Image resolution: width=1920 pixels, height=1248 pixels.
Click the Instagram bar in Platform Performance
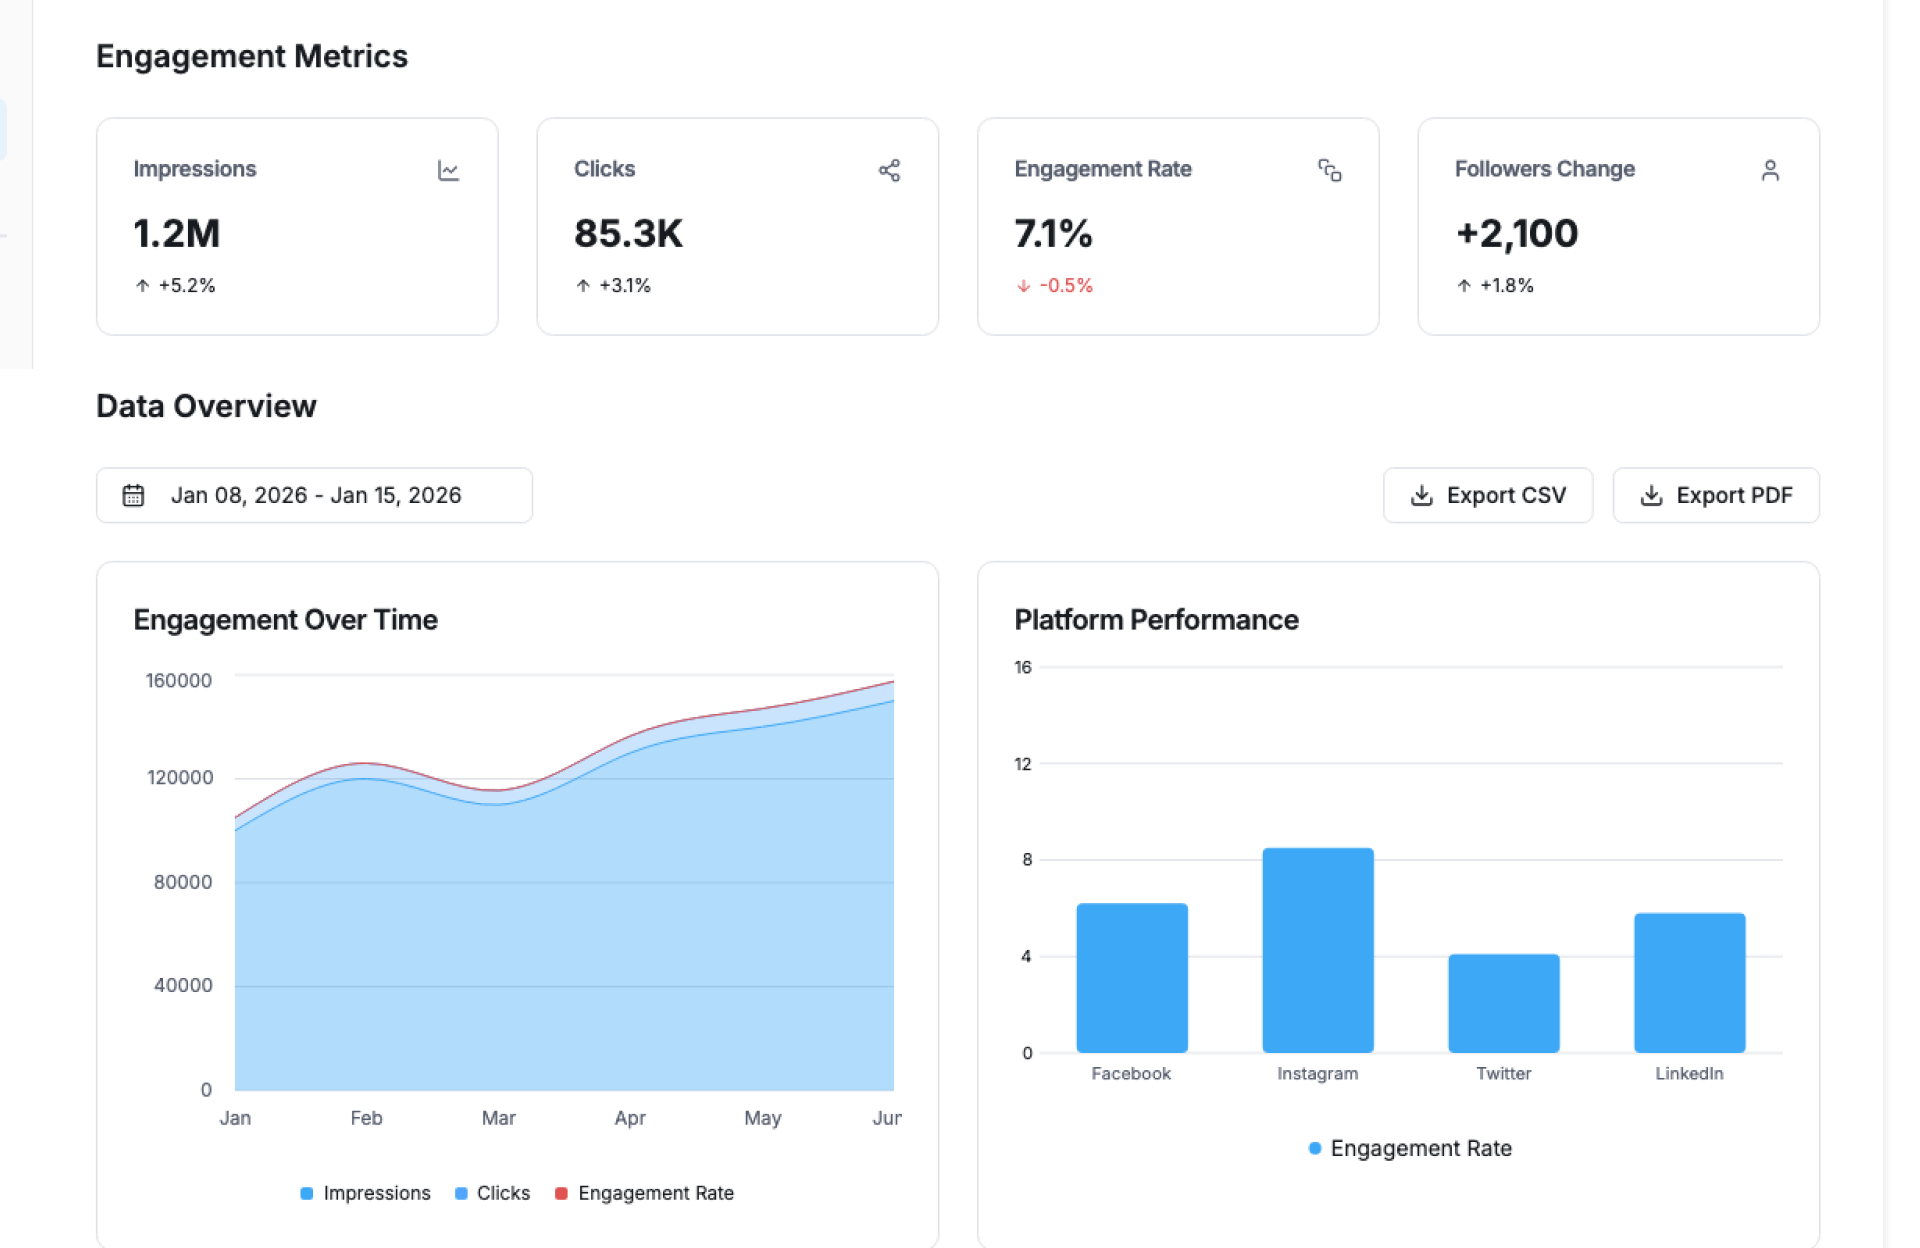coord(1317,950)
